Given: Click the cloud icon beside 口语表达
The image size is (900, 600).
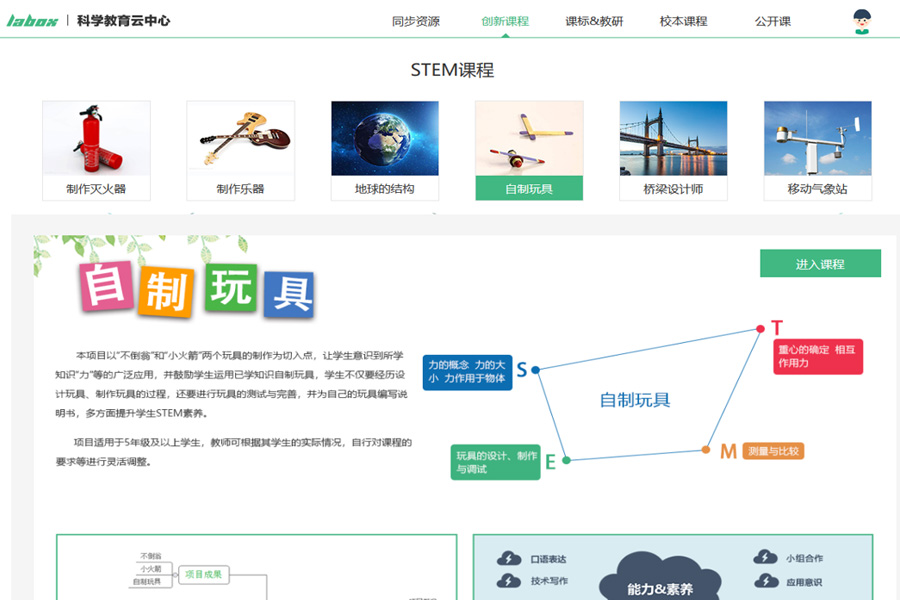Looking at the screenshot, I should (x=509, y=558).
